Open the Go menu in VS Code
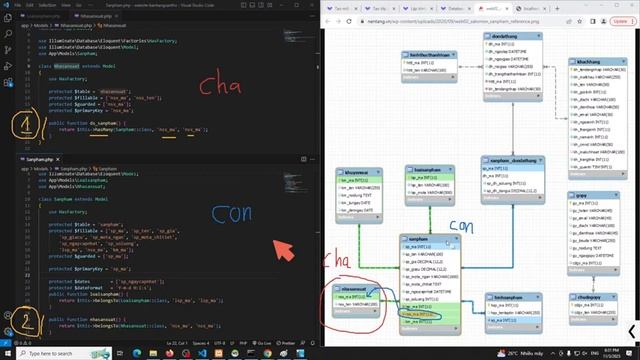The height and width of the screenshot is (360, 640). click(x=79, y=5)
